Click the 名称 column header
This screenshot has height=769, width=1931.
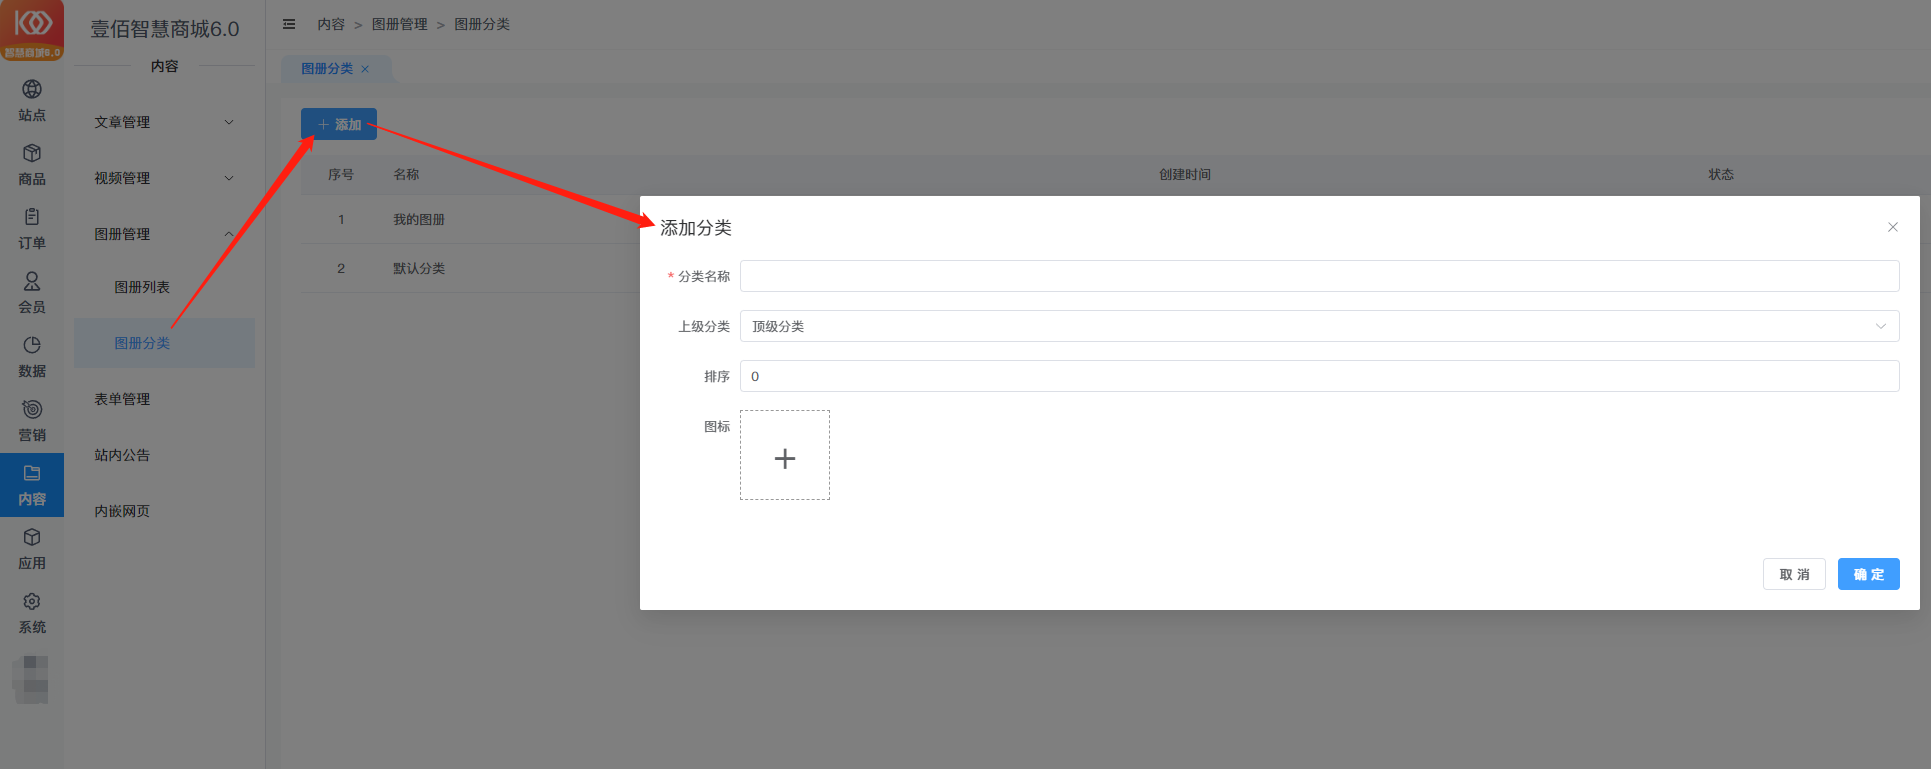(x=406, y=174)
